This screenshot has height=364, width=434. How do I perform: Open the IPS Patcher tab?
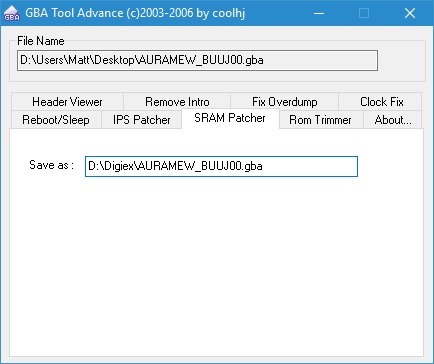[x=141, y=120]
